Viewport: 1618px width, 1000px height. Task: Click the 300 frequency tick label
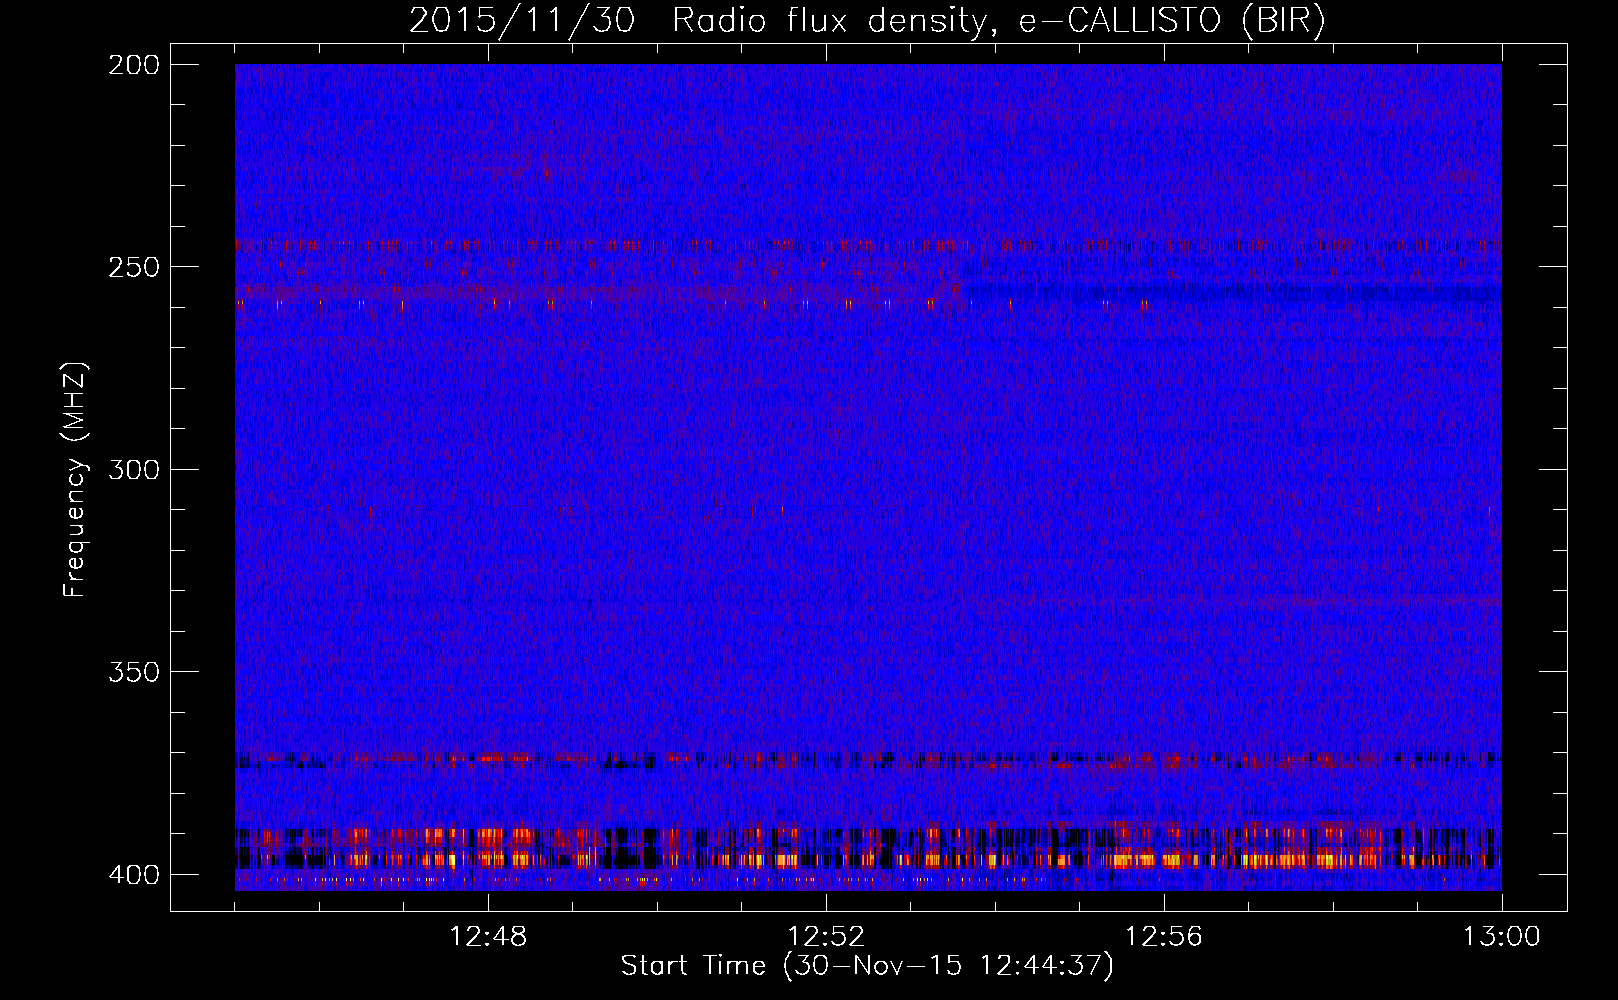coord(134,469)
